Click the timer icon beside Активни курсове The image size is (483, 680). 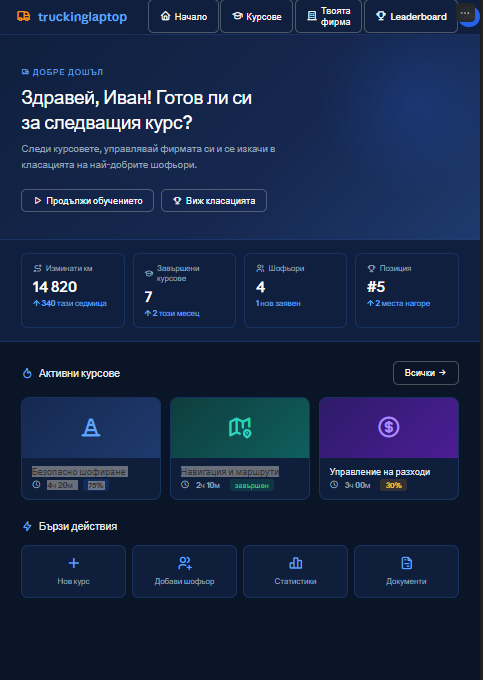click(x=27, y=373)
